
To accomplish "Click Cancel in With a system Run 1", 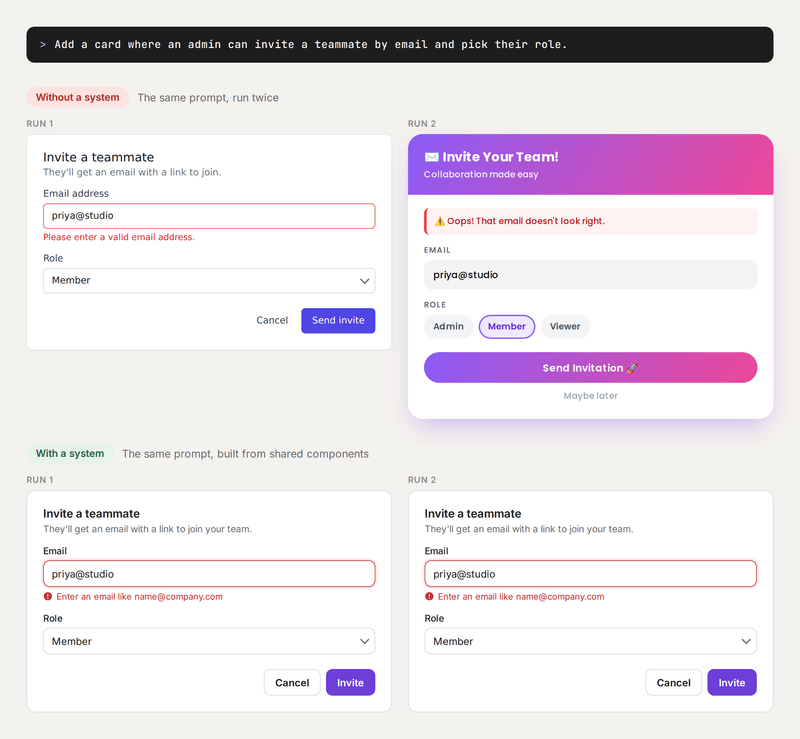I will tap(292, 682).
